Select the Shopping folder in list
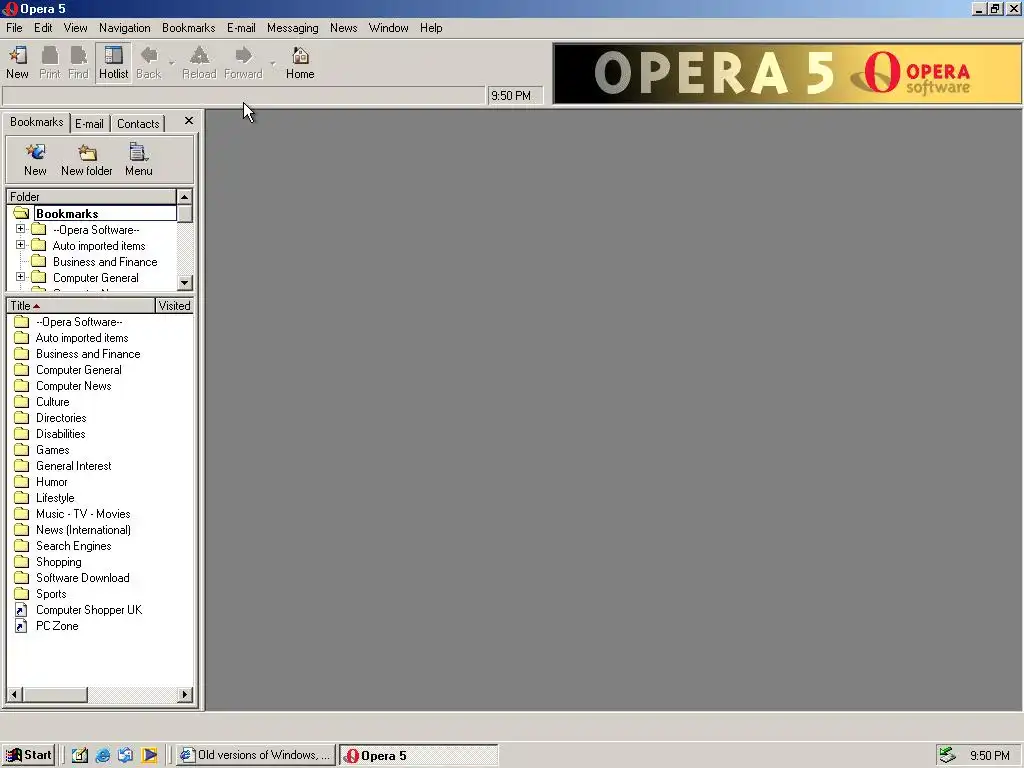 tap(58, 562)
